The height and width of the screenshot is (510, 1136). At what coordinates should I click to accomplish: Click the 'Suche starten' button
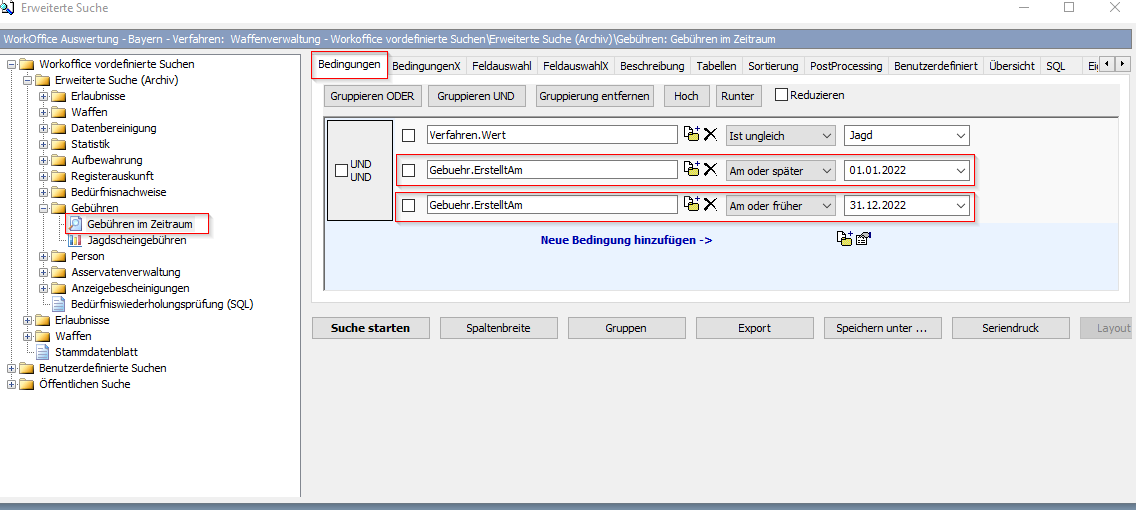click(x=371, y=328)
